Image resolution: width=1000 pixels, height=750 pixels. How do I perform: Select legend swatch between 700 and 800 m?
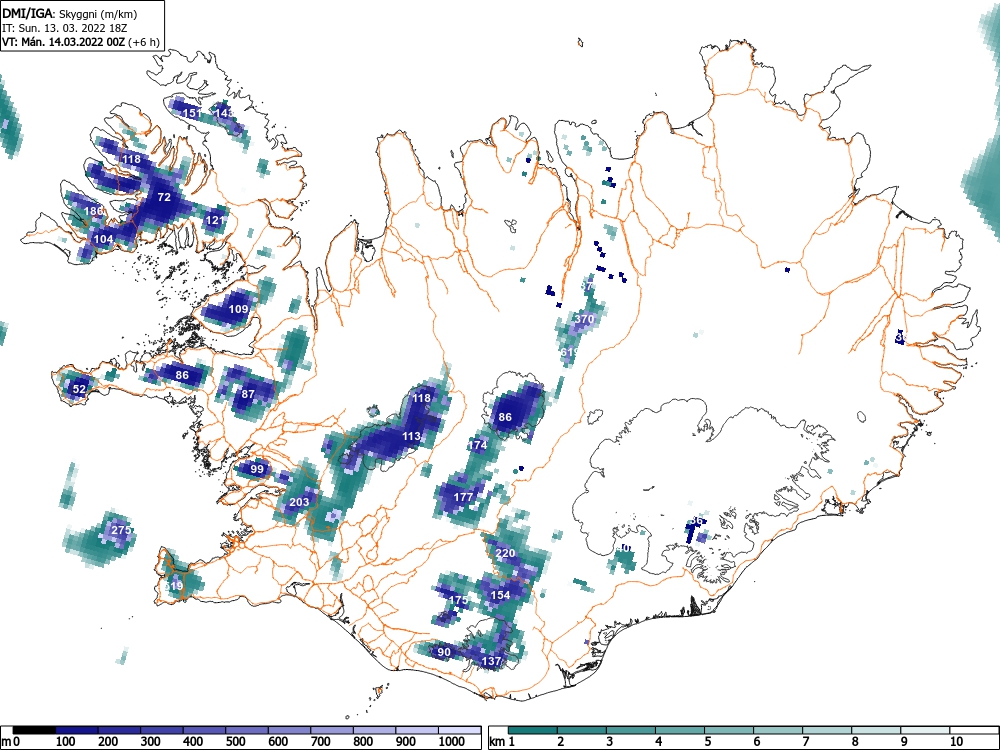332,730
